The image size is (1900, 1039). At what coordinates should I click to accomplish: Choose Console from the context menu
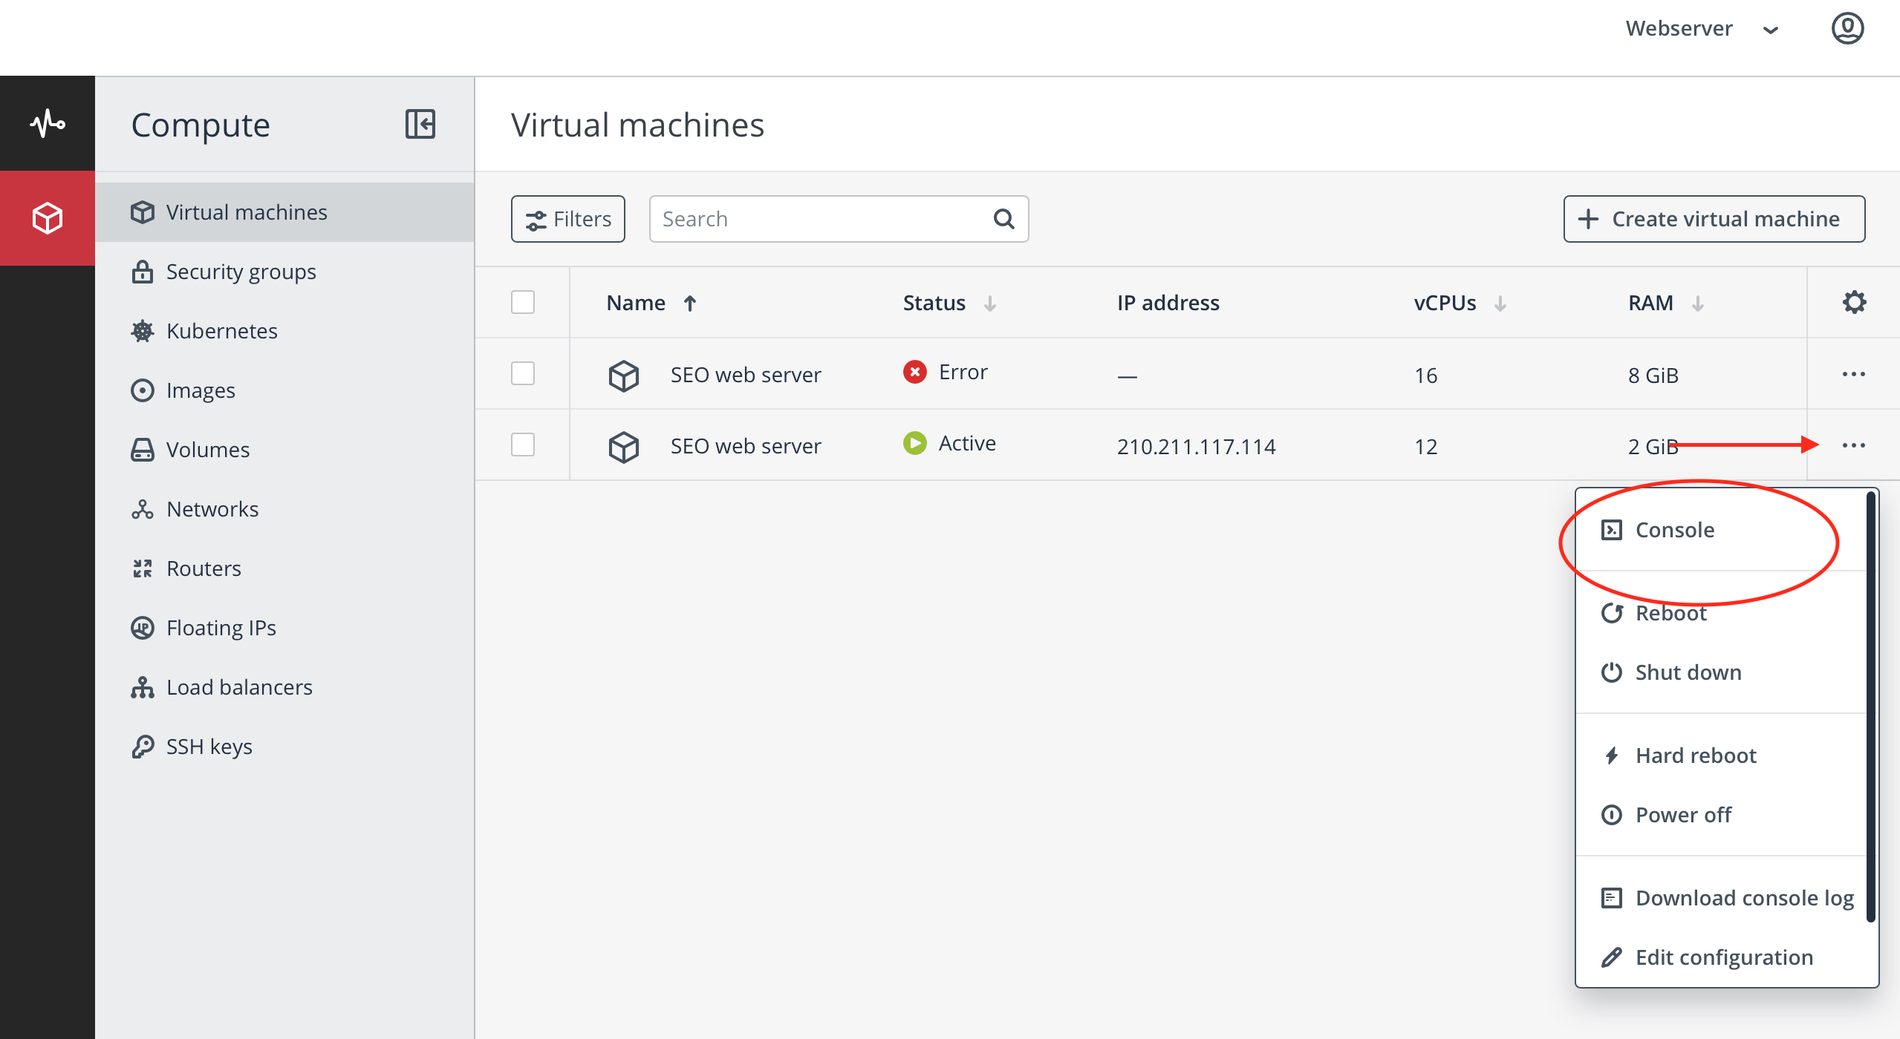(1675, 530)
